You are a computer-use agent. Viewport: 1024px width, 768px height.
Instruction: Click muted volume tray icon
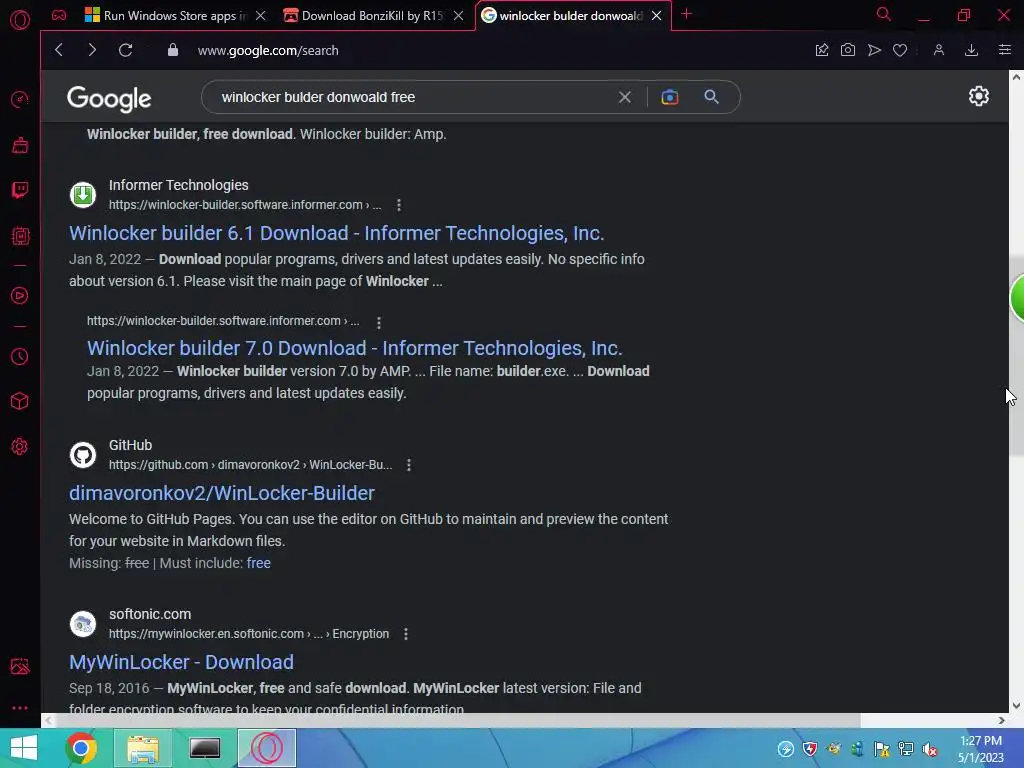click(930, 749)
